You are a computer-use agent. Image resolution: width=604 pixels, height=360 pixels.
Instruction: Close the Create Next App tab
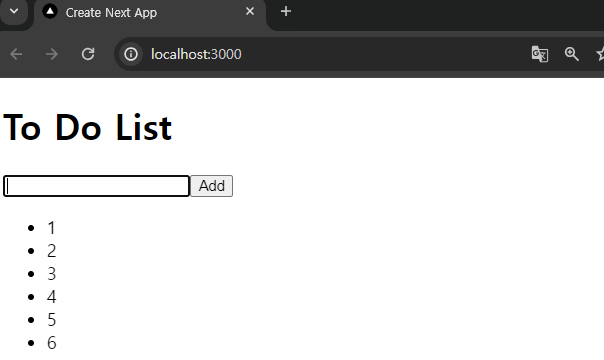click(x=250, y=12)
